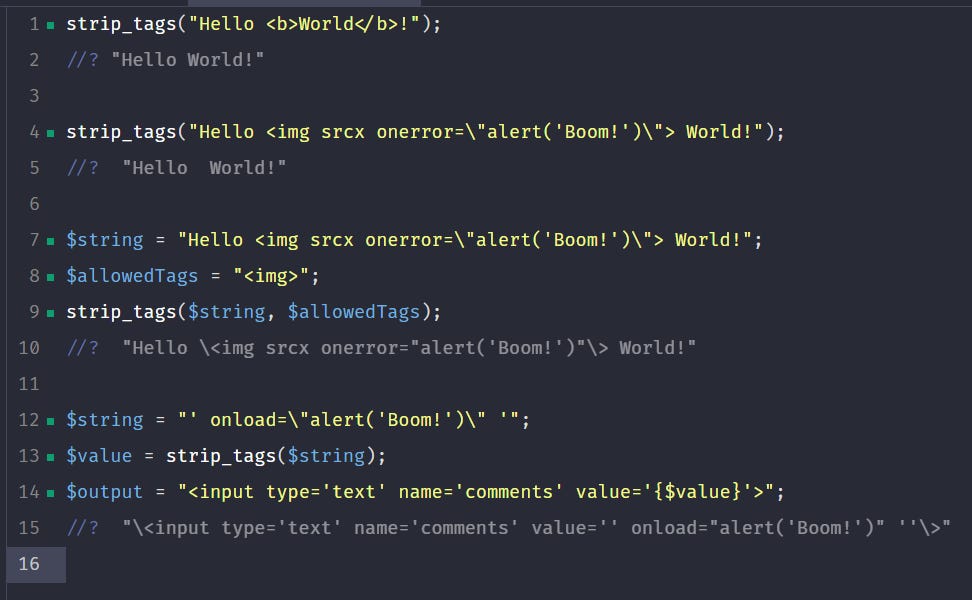Viewport: 972px width, 600px height.
Task: Click the "<img>" string on line 8
Action: tap(271, 276)
